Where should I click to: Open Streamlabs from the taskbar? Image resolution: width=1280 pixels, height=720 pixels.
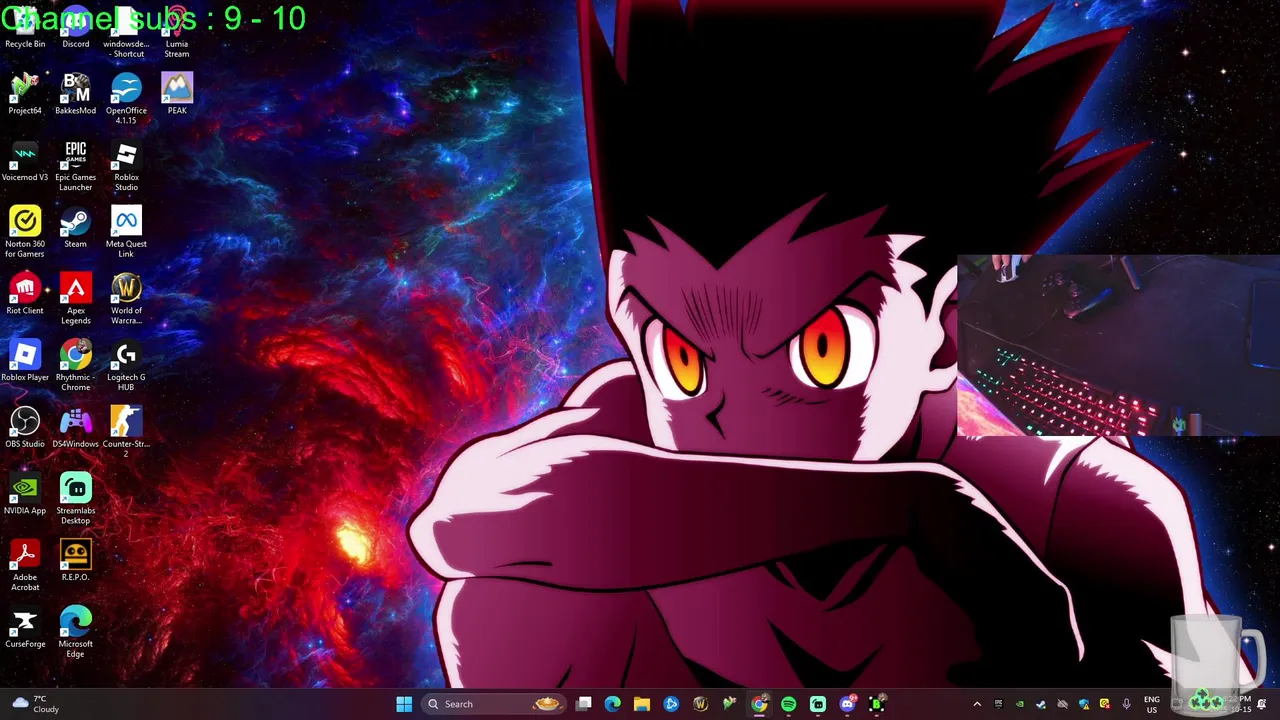[818, 704]
